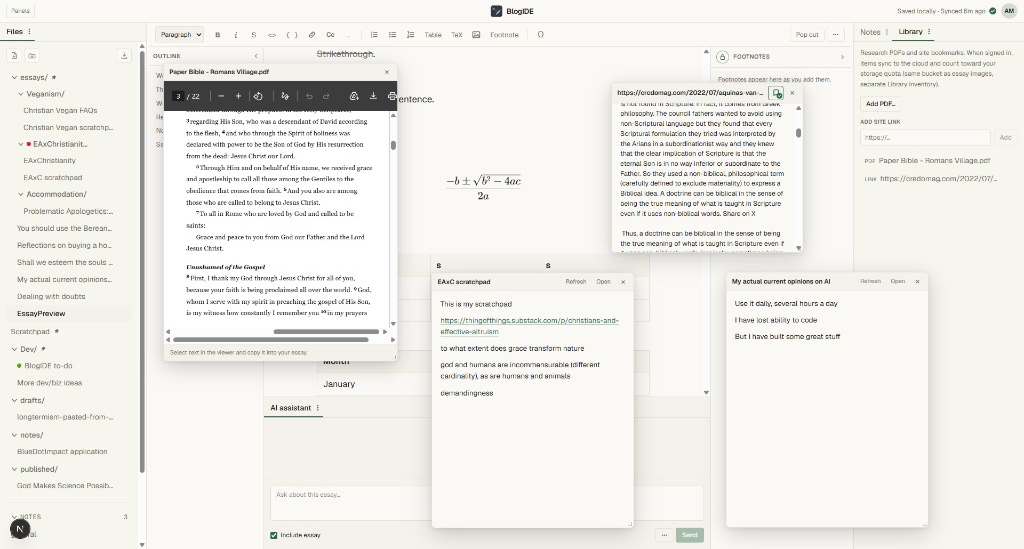The image size is (1024, 549).
Task: Undo the last action in the PDF viewer
Action: point(310,96)
